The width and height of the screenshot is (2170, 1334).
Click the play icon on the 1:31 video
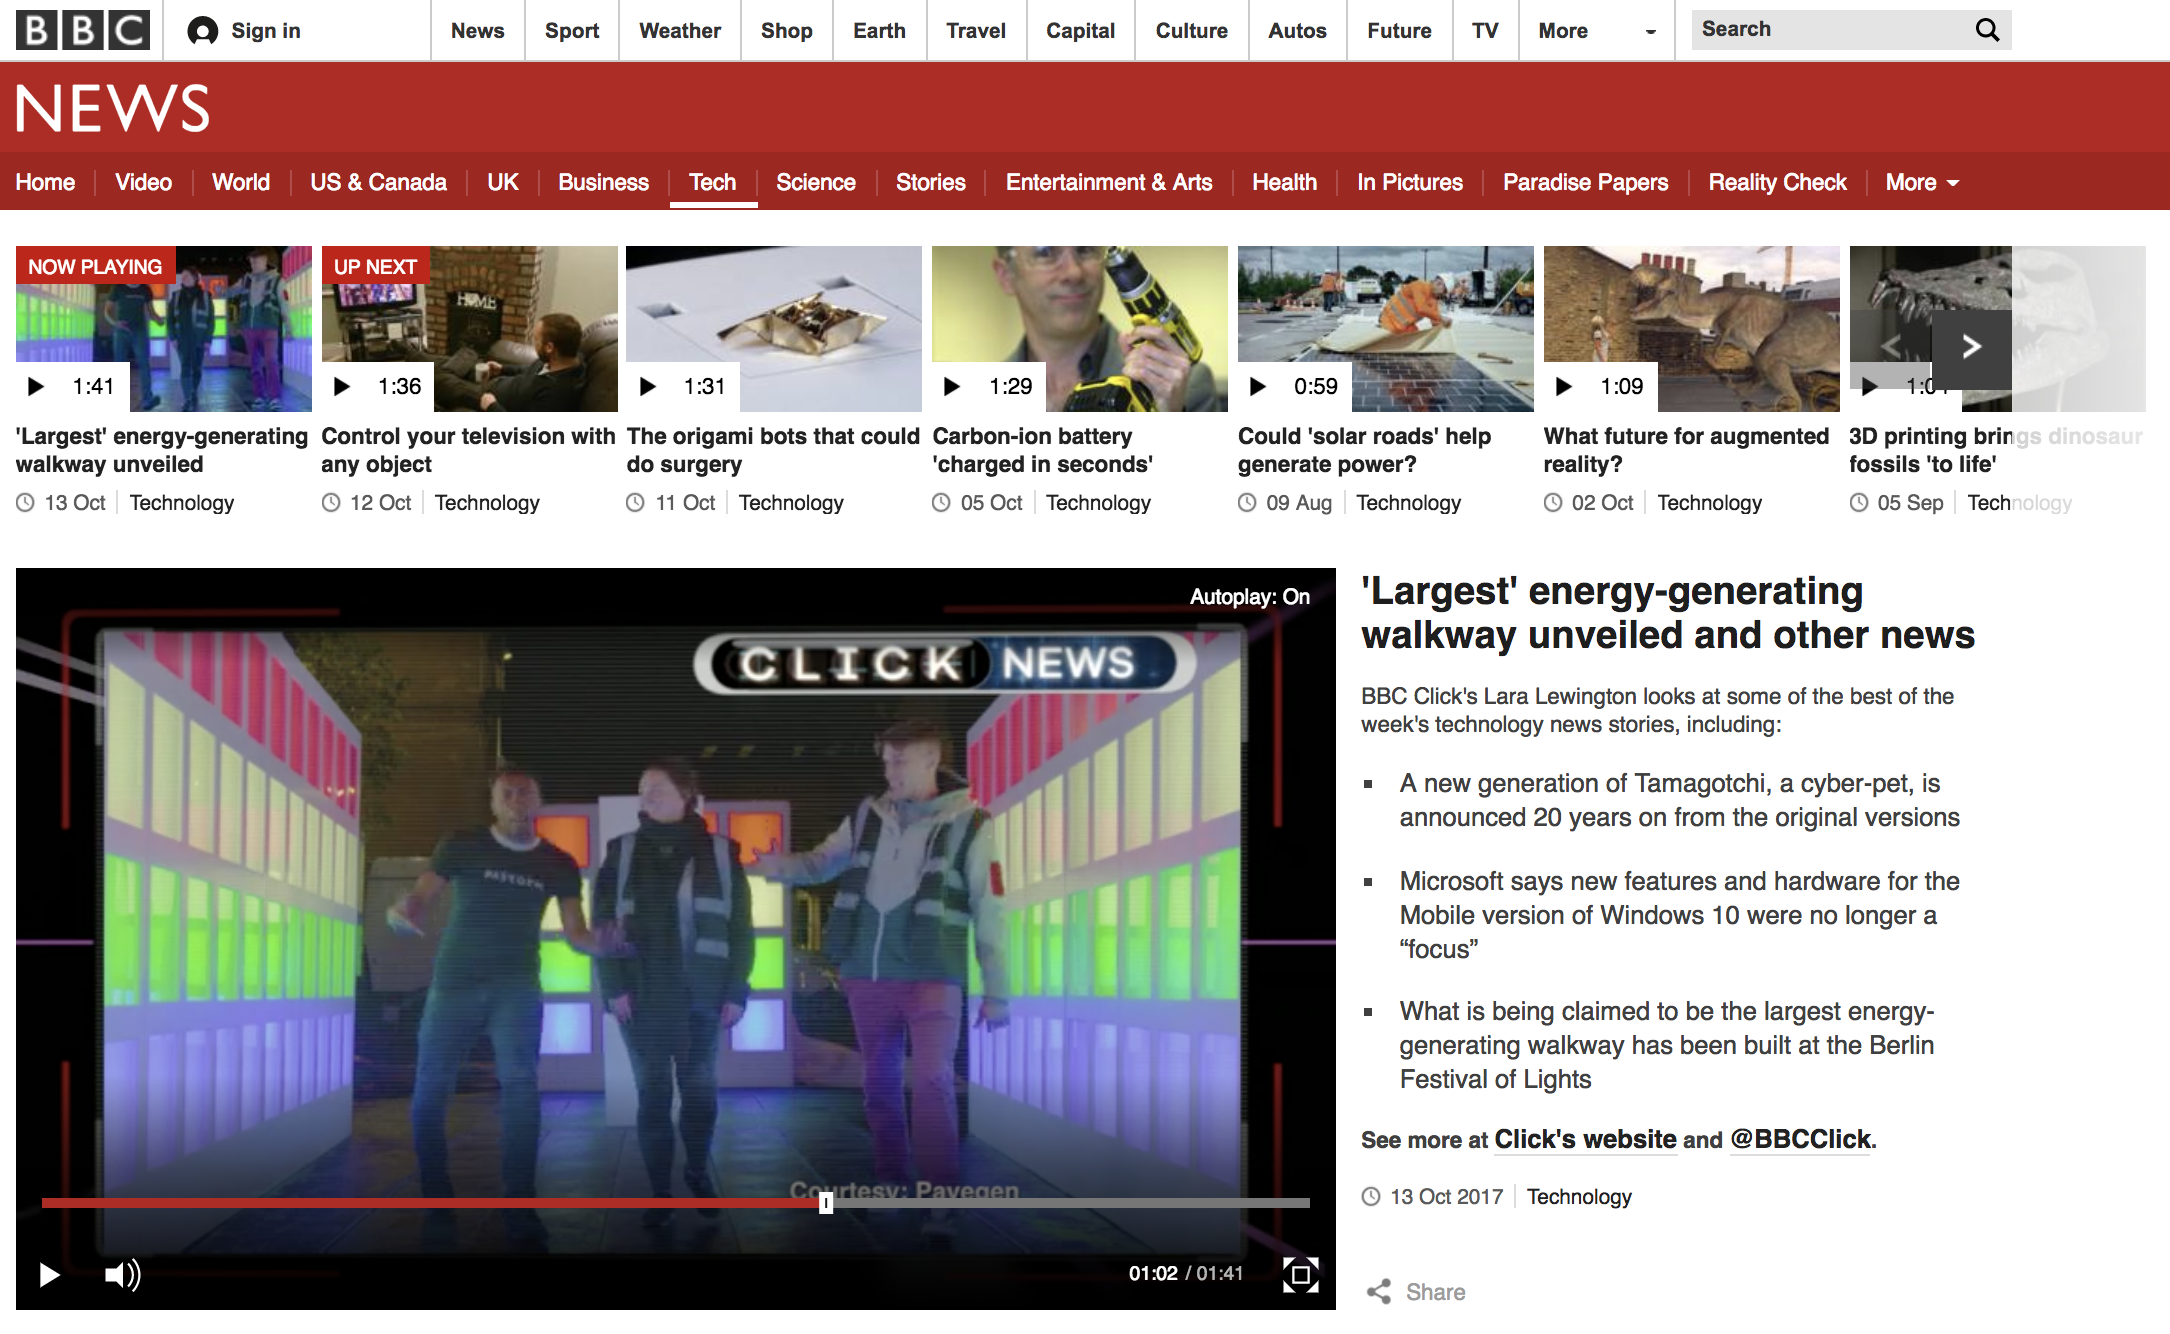(x=648, y=386)
